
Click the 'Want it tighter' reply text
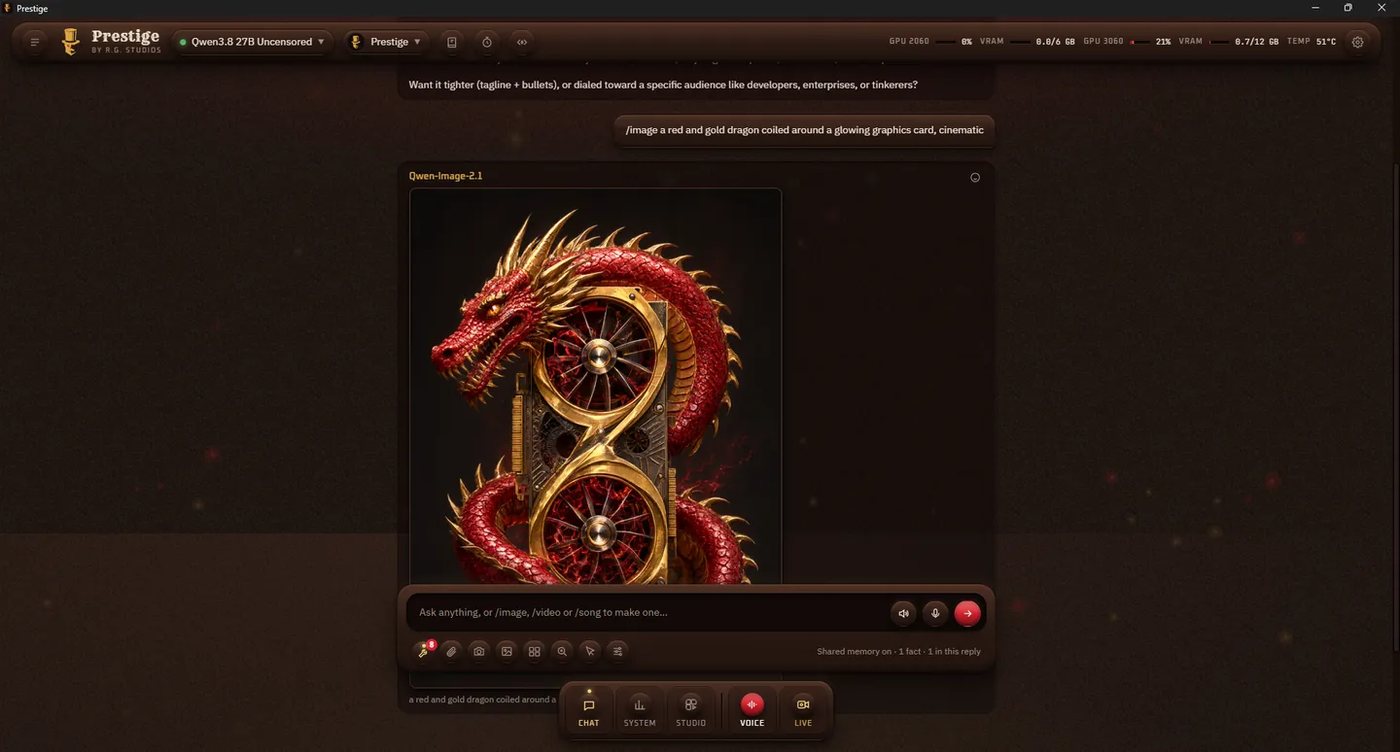pyautogui.click(x=663, y=85)
